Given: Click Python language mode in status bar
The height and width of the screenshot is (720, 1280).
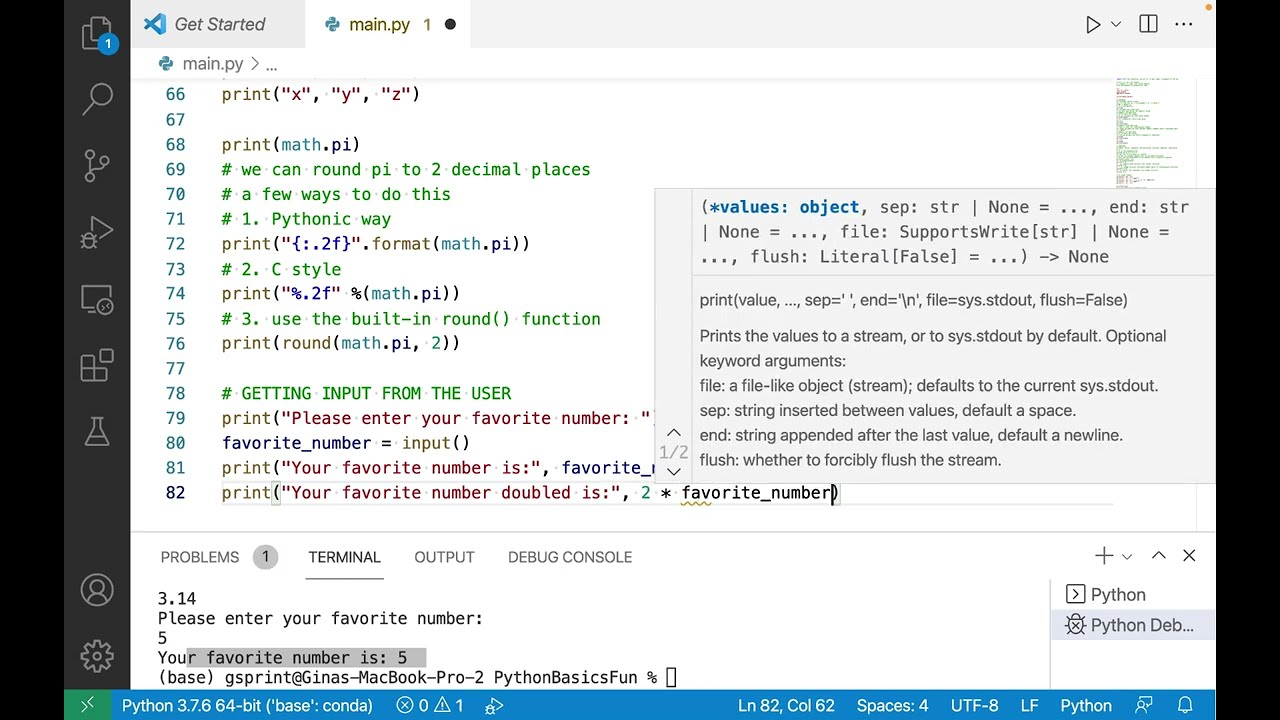Looking at the screenshot, I should coord(1085,705).
